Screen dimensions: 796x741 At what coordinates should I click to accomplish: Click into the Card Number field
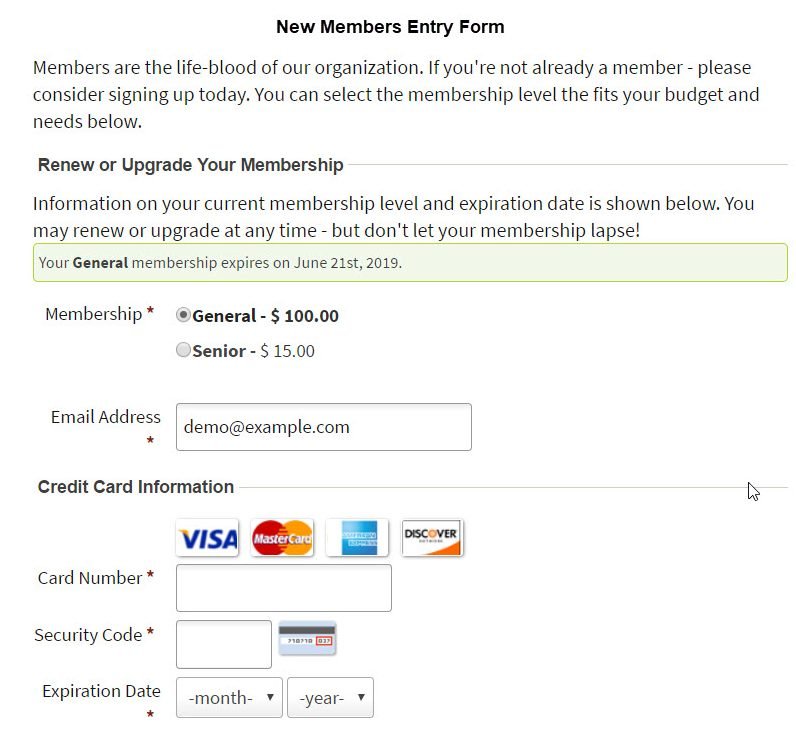[x=284, y=588]
